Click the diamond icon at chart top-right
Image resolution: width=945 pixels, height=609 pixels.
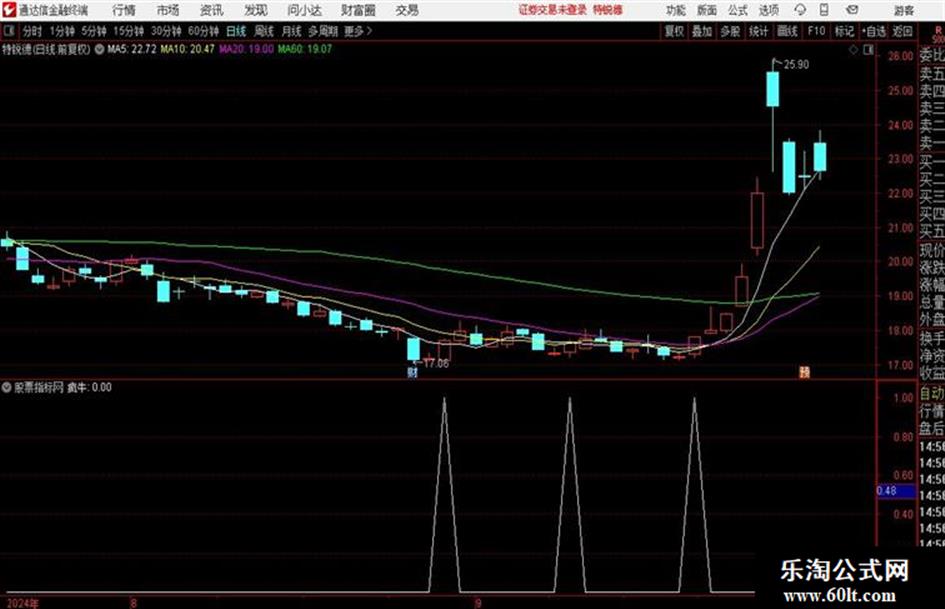tap(853, 50)
